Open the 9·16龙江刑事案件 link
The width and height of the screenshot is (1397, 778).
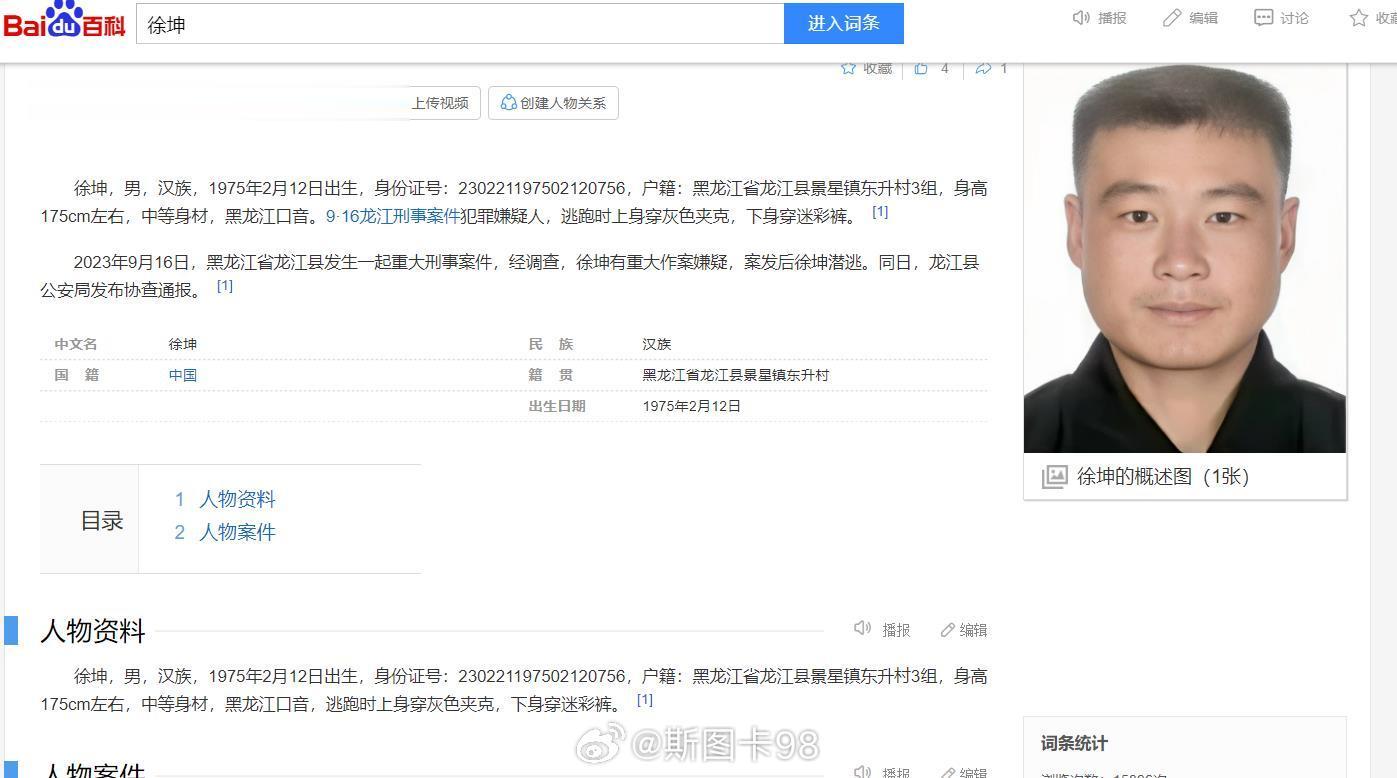tap(393, 216)
